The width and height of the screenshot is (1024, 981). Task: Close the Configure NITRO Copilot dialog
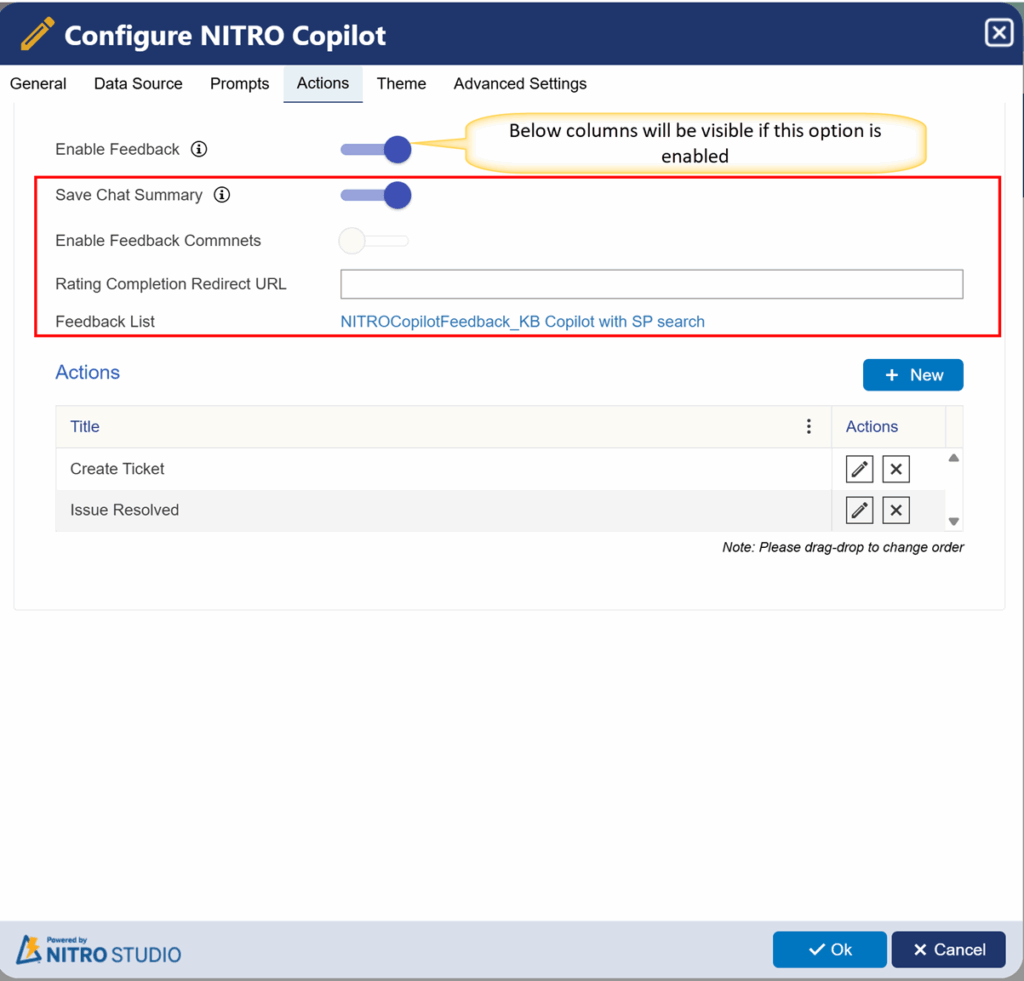tap(999, 33)
